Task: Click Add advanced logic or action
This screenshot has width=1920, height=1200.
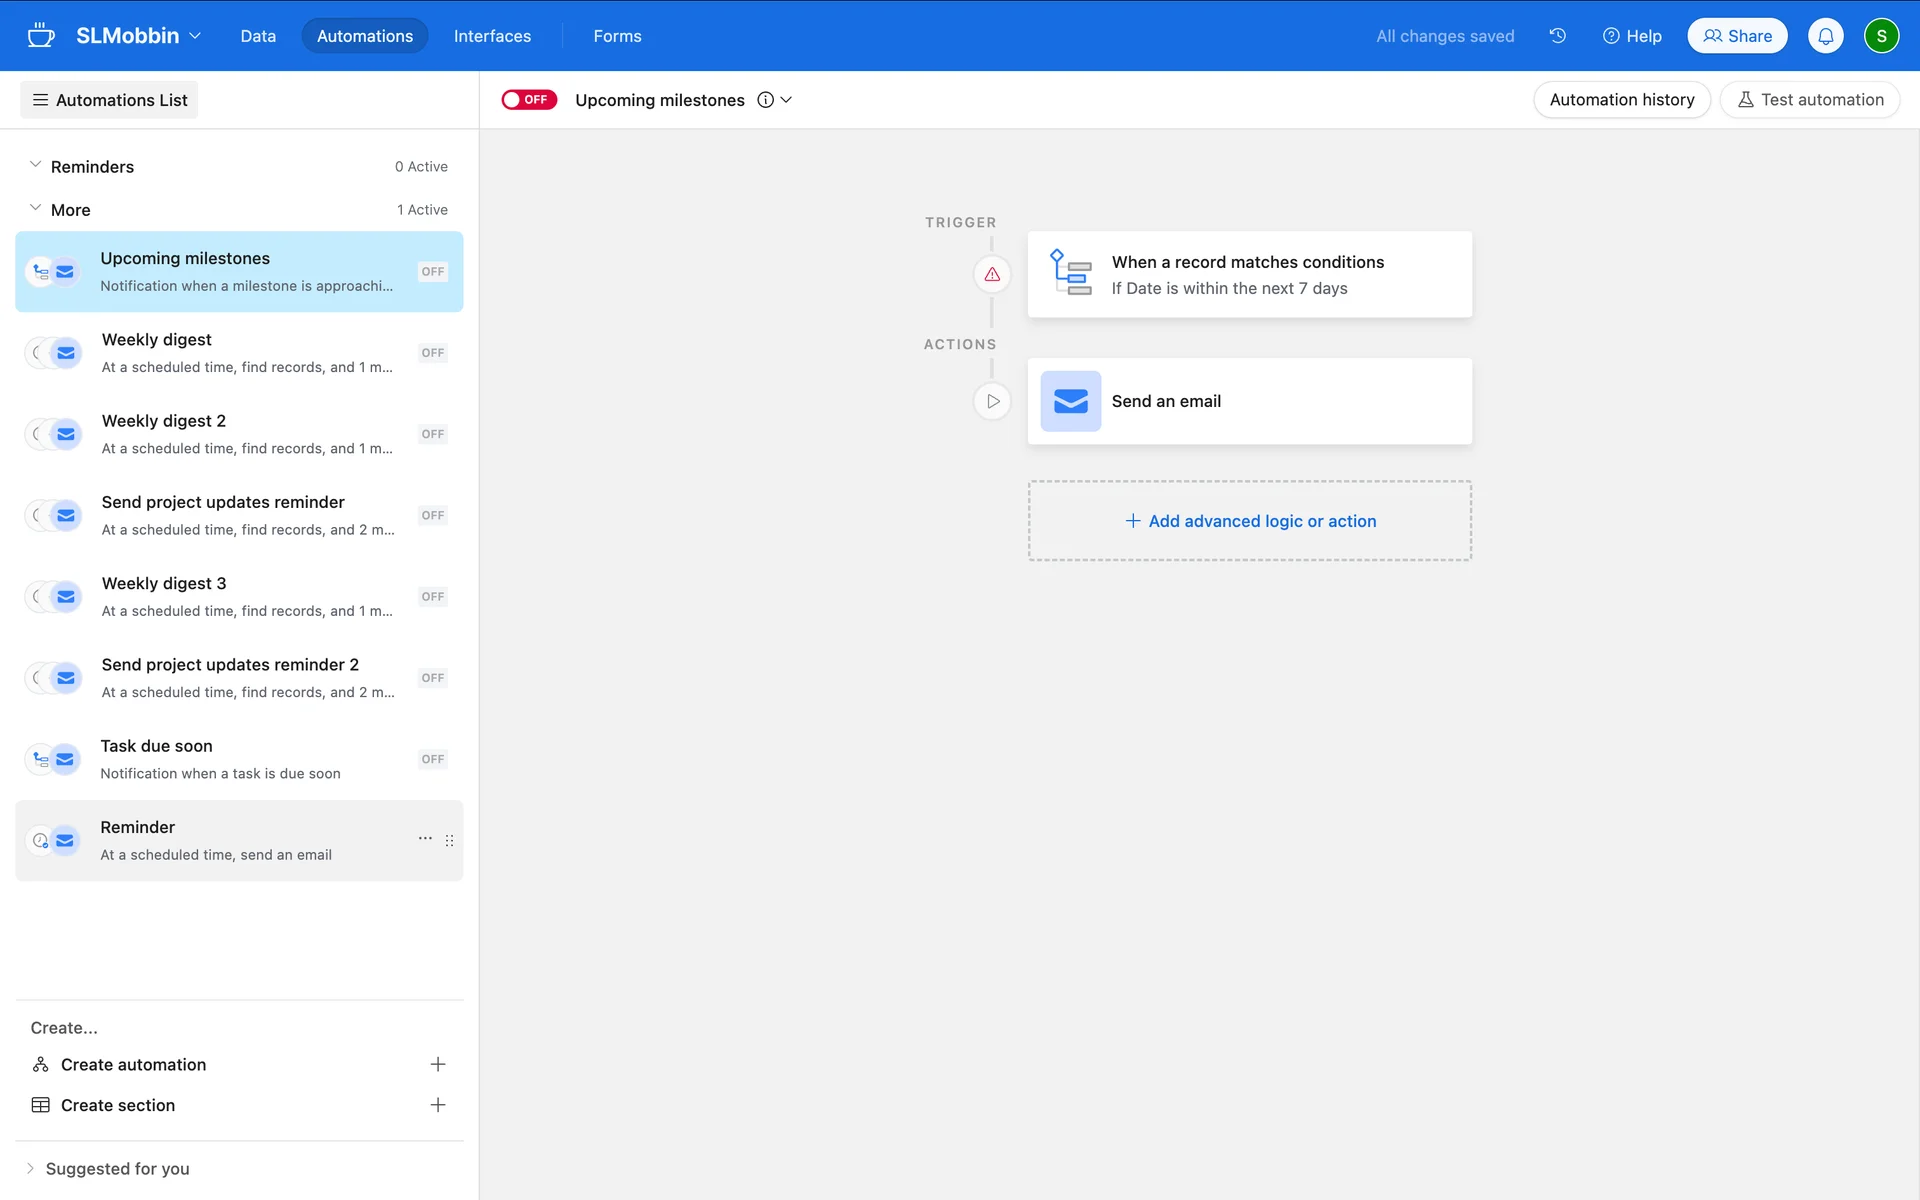Action: (x=1249, y=521)
